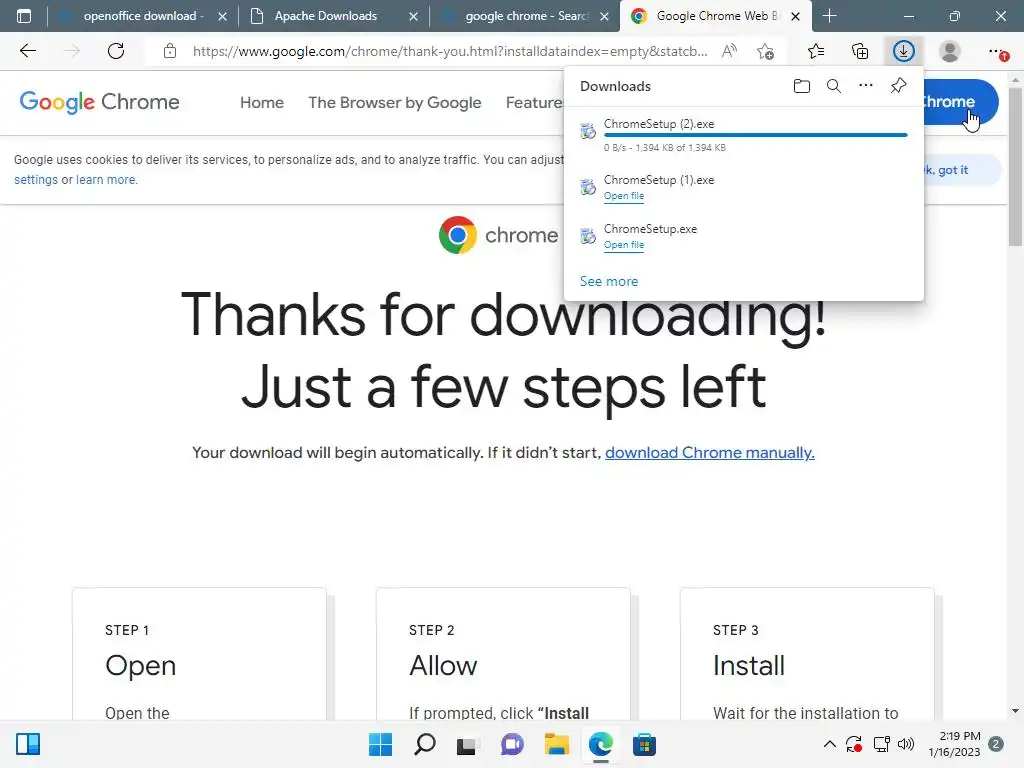
Task: Close the openoffice download tab
Action: [223, 16]
